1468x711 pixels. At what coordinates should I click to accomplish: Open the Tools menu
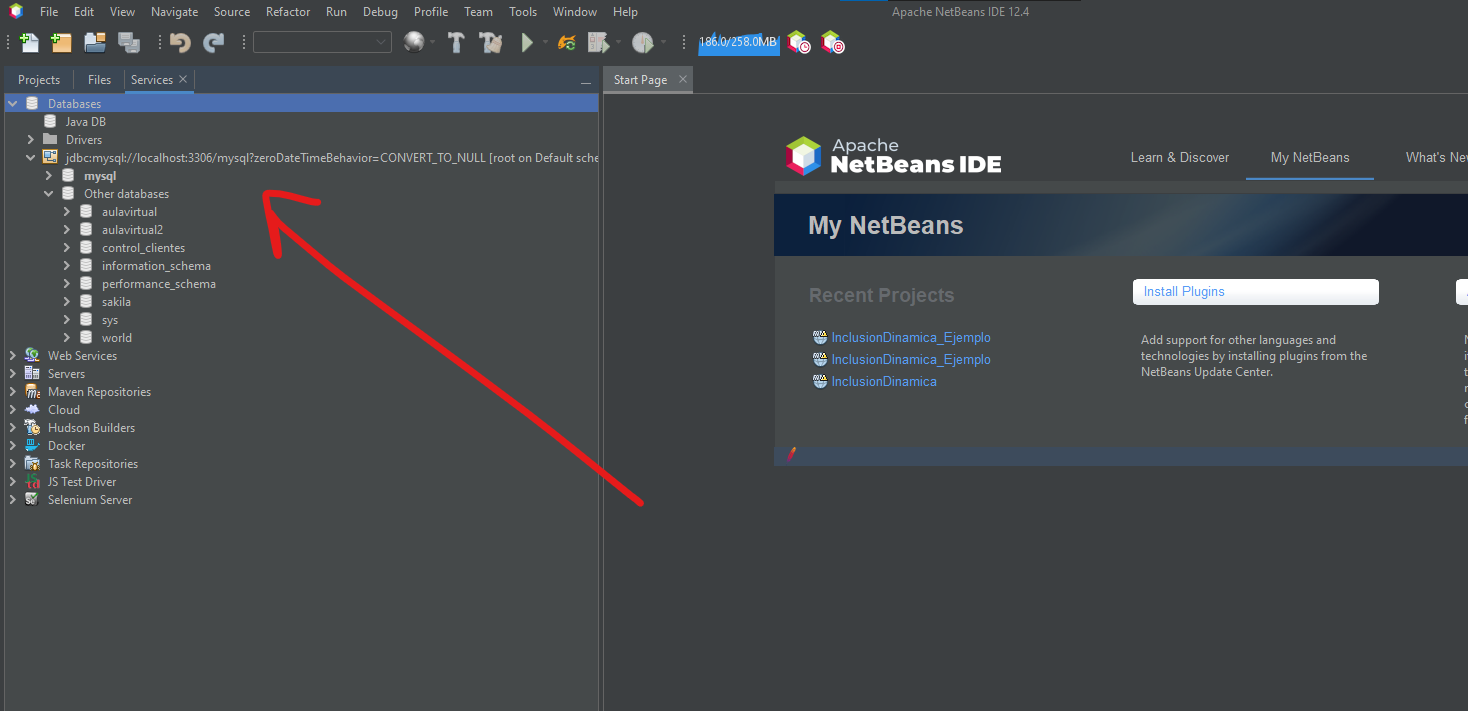click(x=523, y=12)
